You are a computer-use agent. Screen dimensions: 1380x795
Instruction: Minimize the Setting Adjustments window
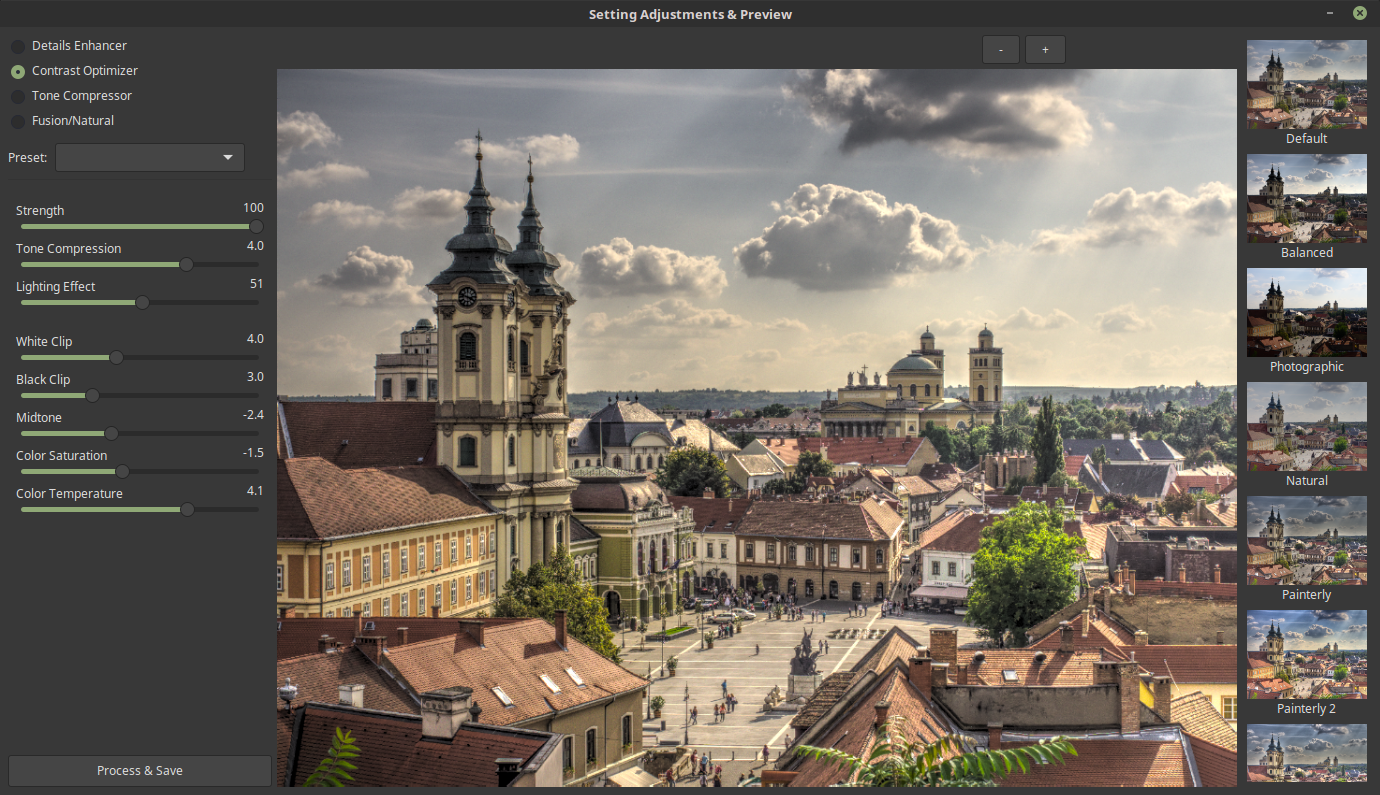(1330, 14)
